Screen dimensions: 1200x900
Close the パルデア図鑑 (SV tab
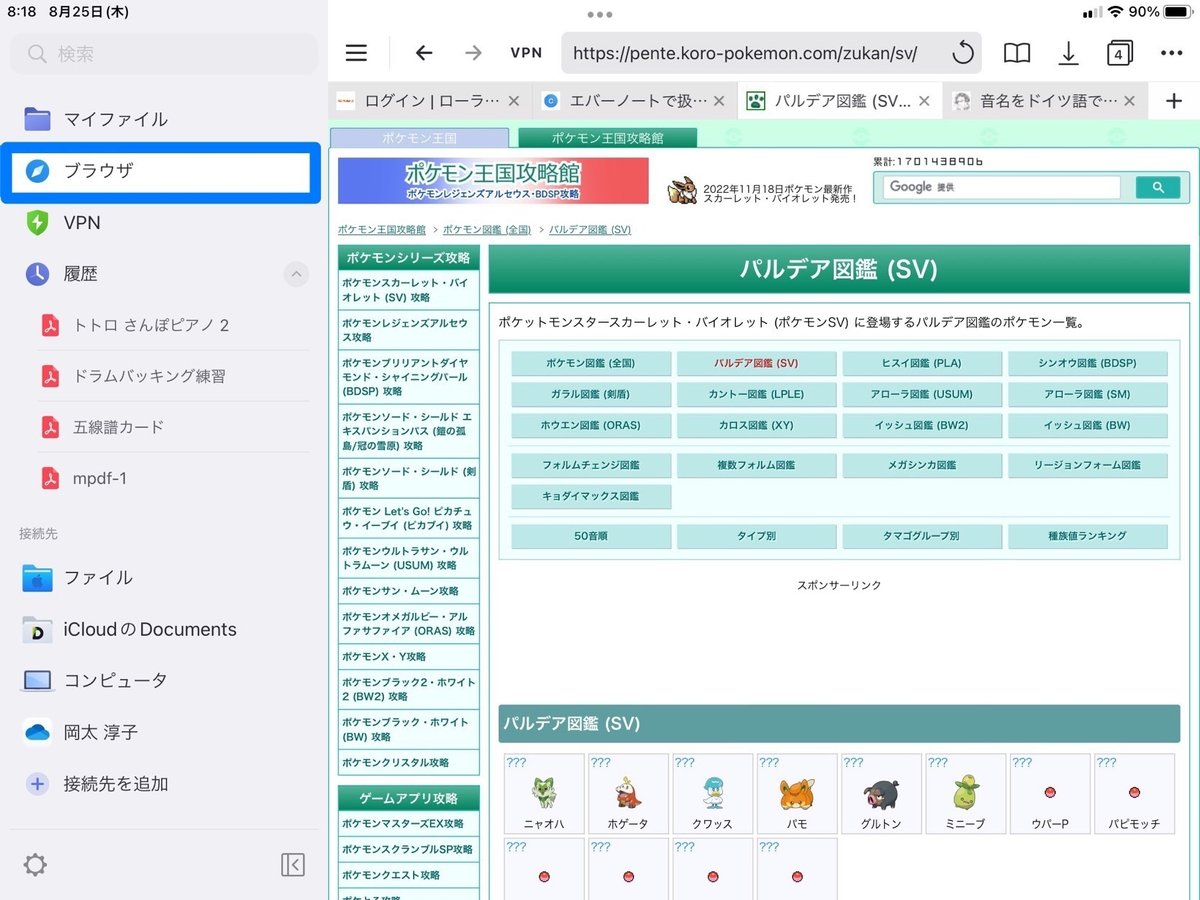[924, 101]
